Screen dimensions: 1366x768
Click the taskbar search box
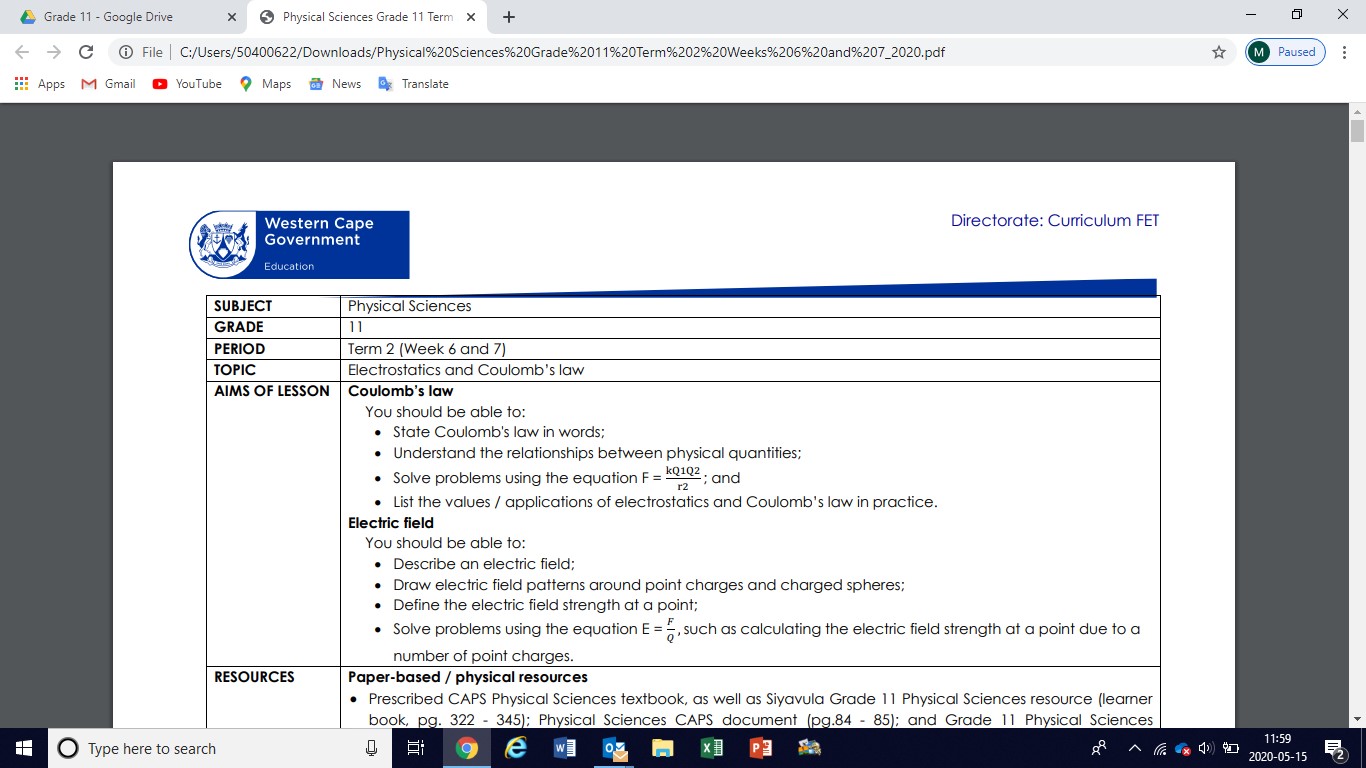[x=218, y=748]
